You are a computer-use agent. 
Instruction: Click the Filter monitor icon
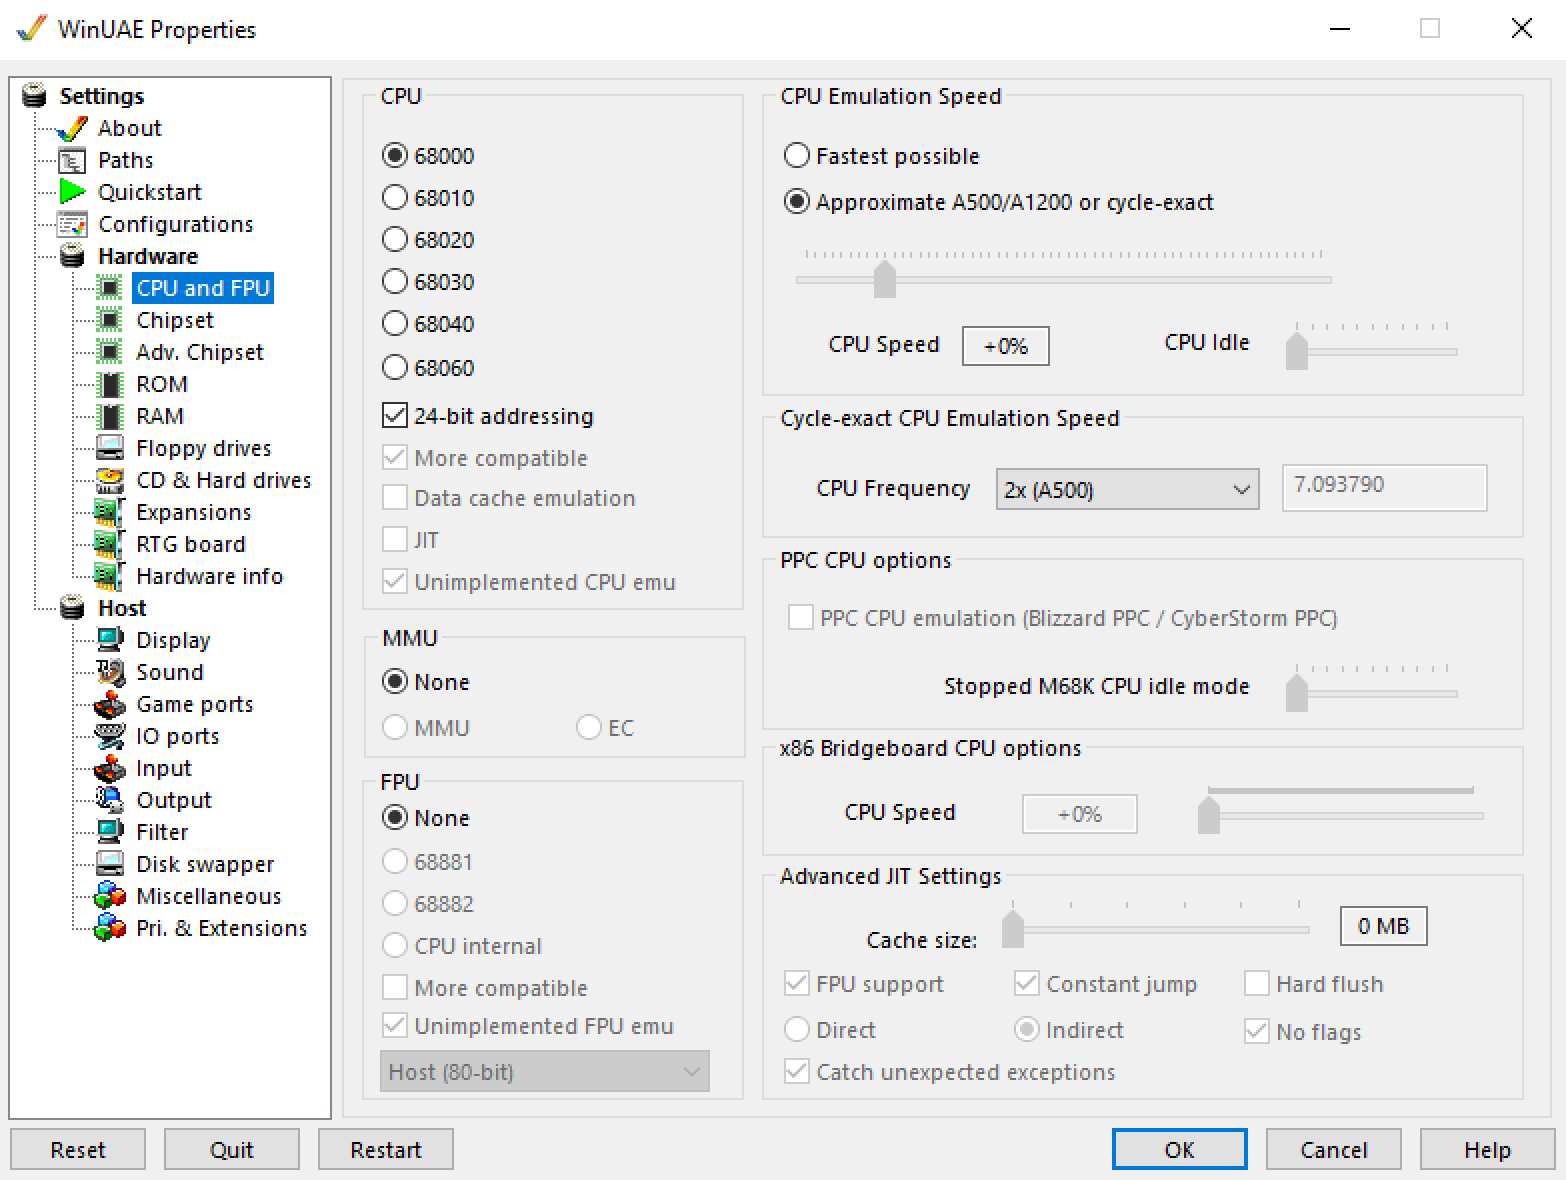[x=110, y=832]
